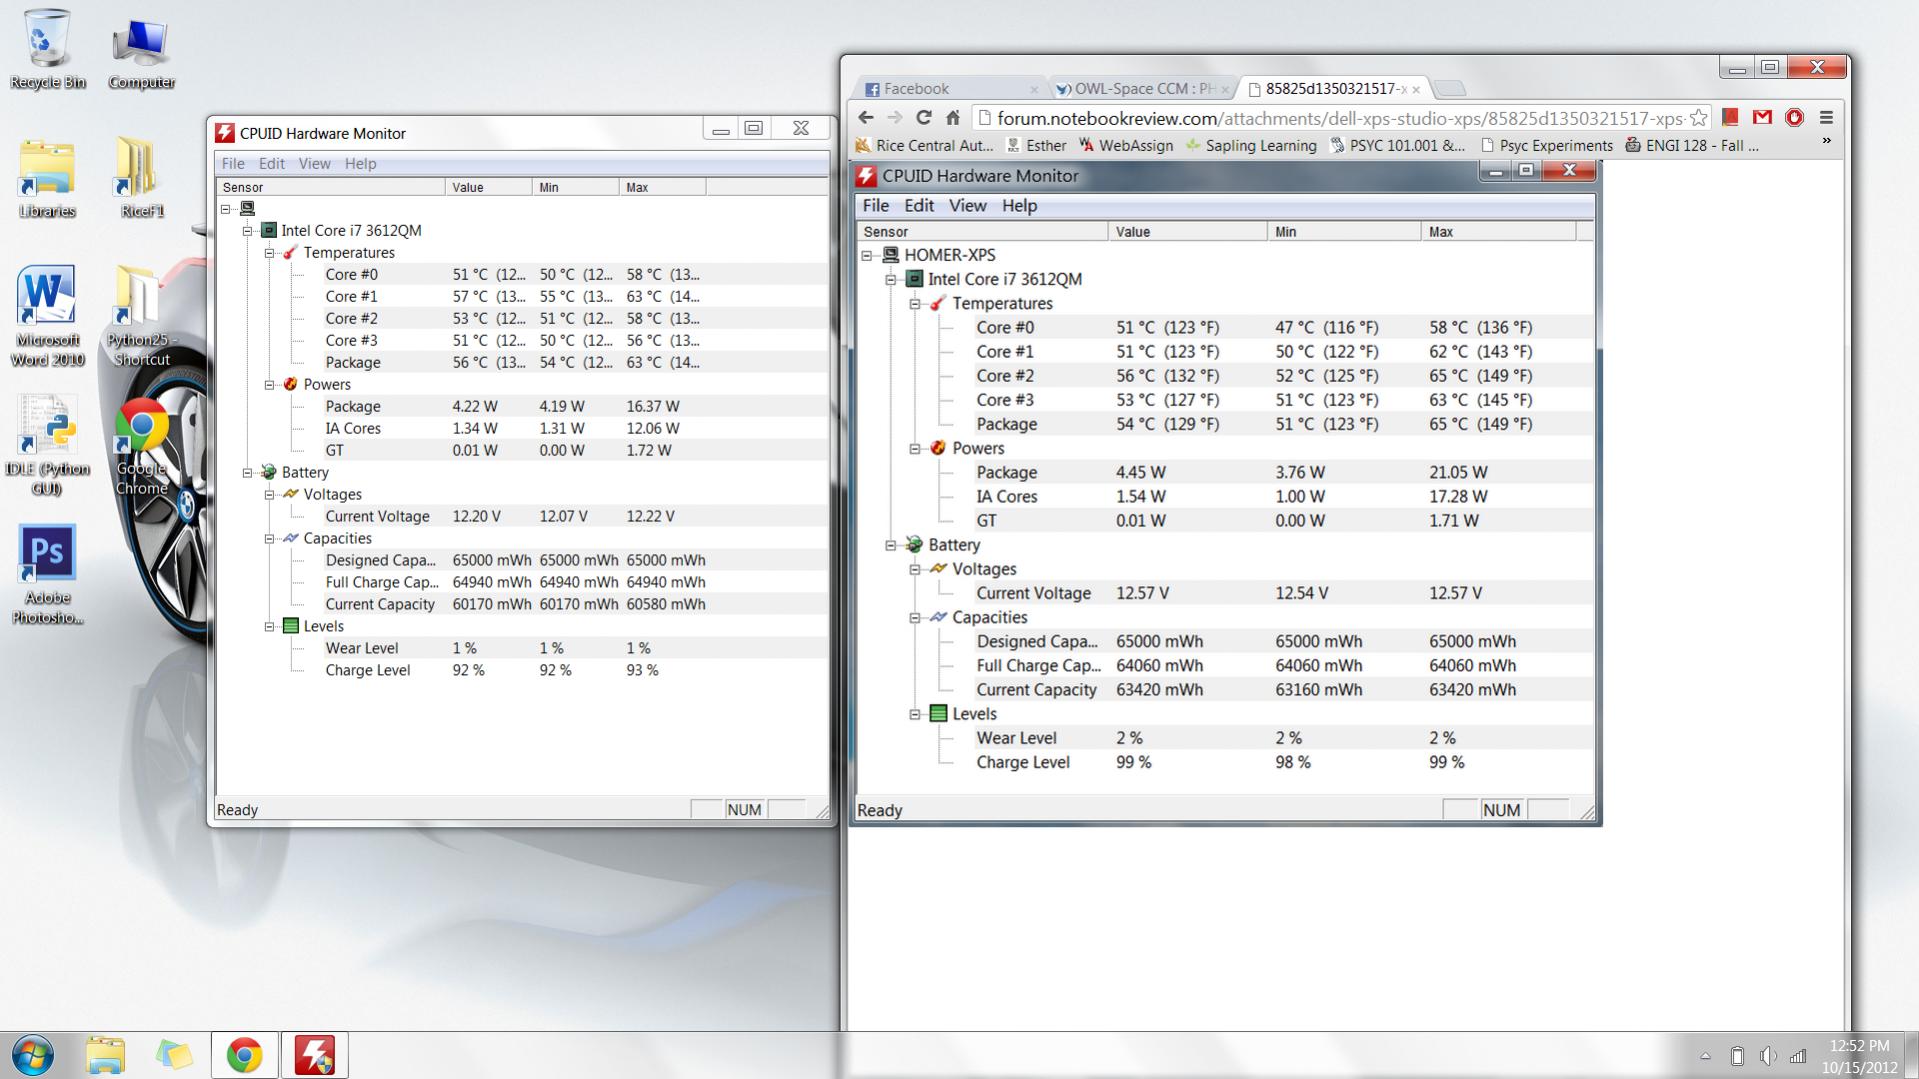The image size is (1919, 1079).
Task: Open the Gmail extension icon in Chrome
Action: (1762, 118)
